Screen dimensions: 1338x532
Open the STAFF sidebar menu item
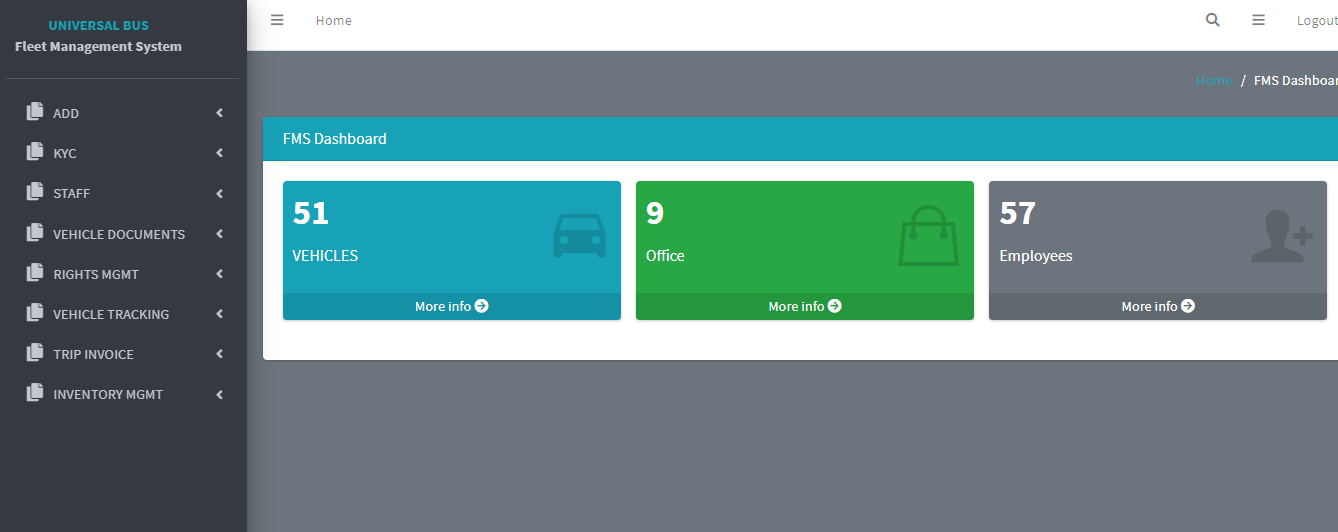[123, 193]
